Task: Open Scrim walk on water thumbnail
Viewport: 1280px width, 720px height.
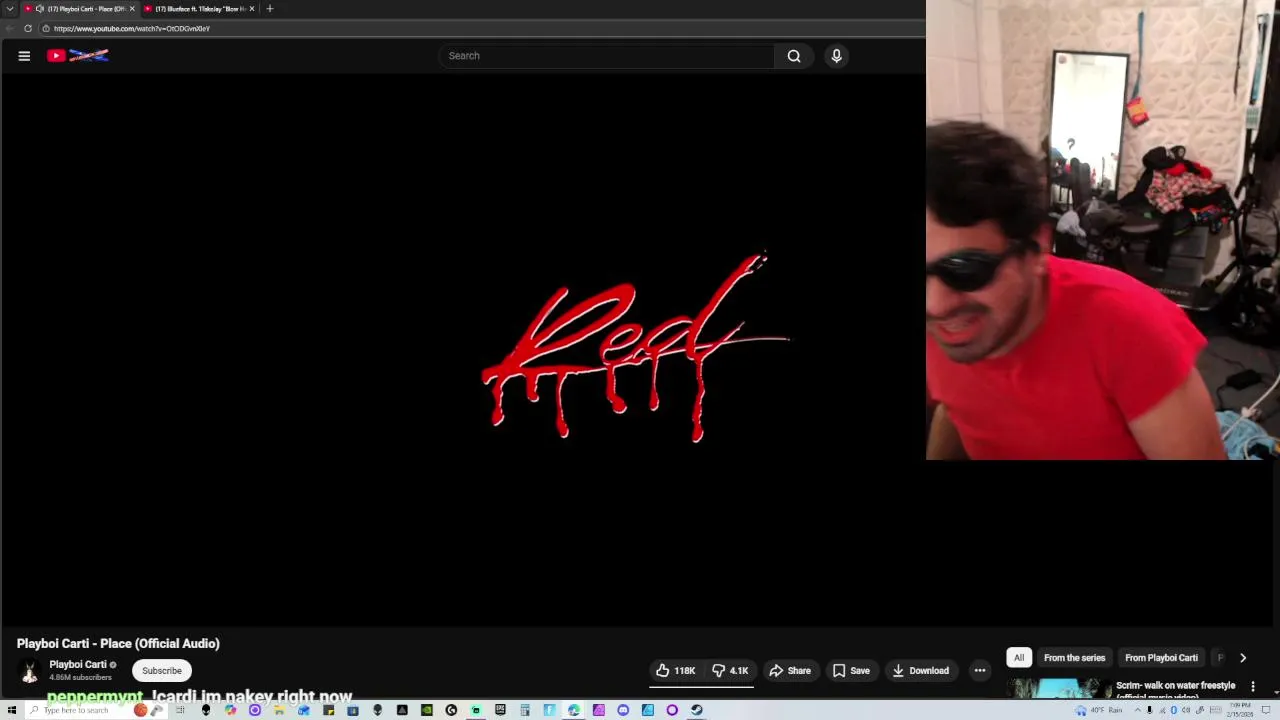Action: (1058, 688)
